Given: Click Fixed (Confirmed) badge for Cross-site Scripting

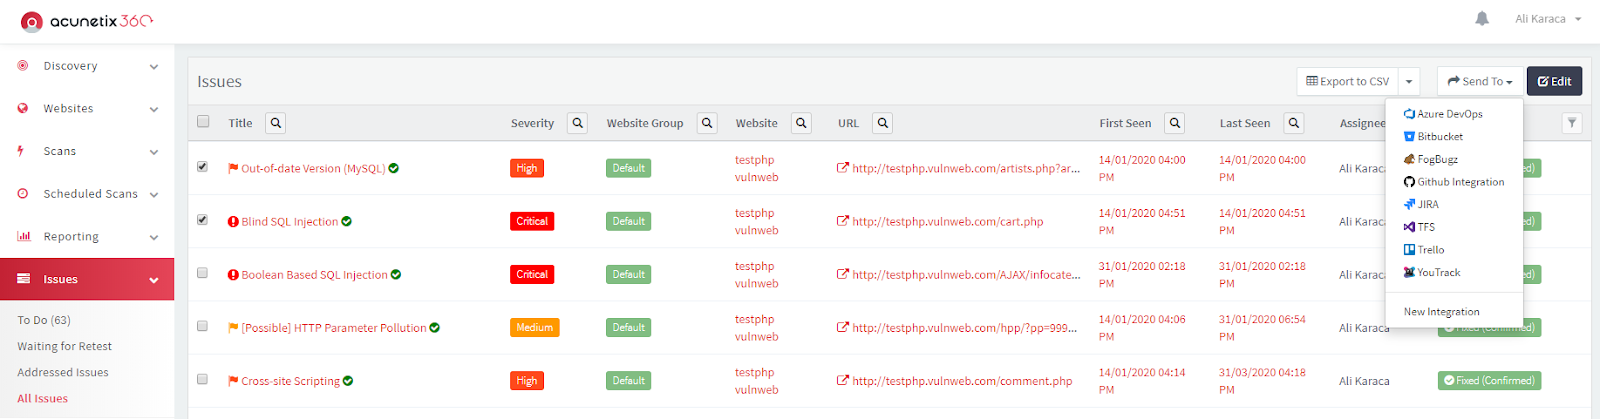Looking at the screenshot, I should click(1489, 381).
